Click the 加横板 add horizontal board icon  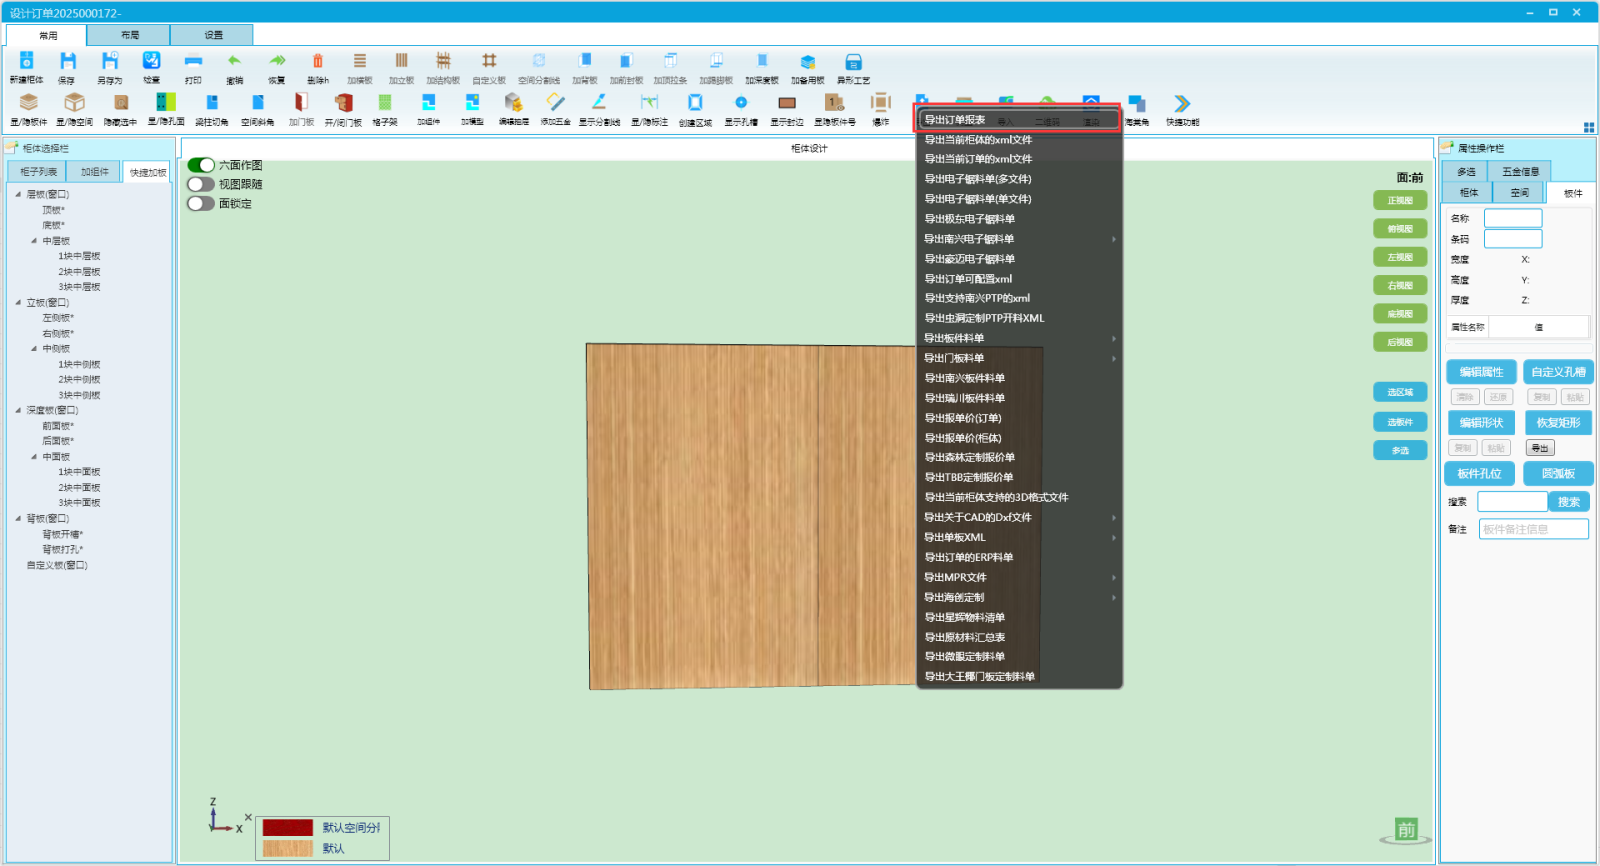(x=360, y=62)
